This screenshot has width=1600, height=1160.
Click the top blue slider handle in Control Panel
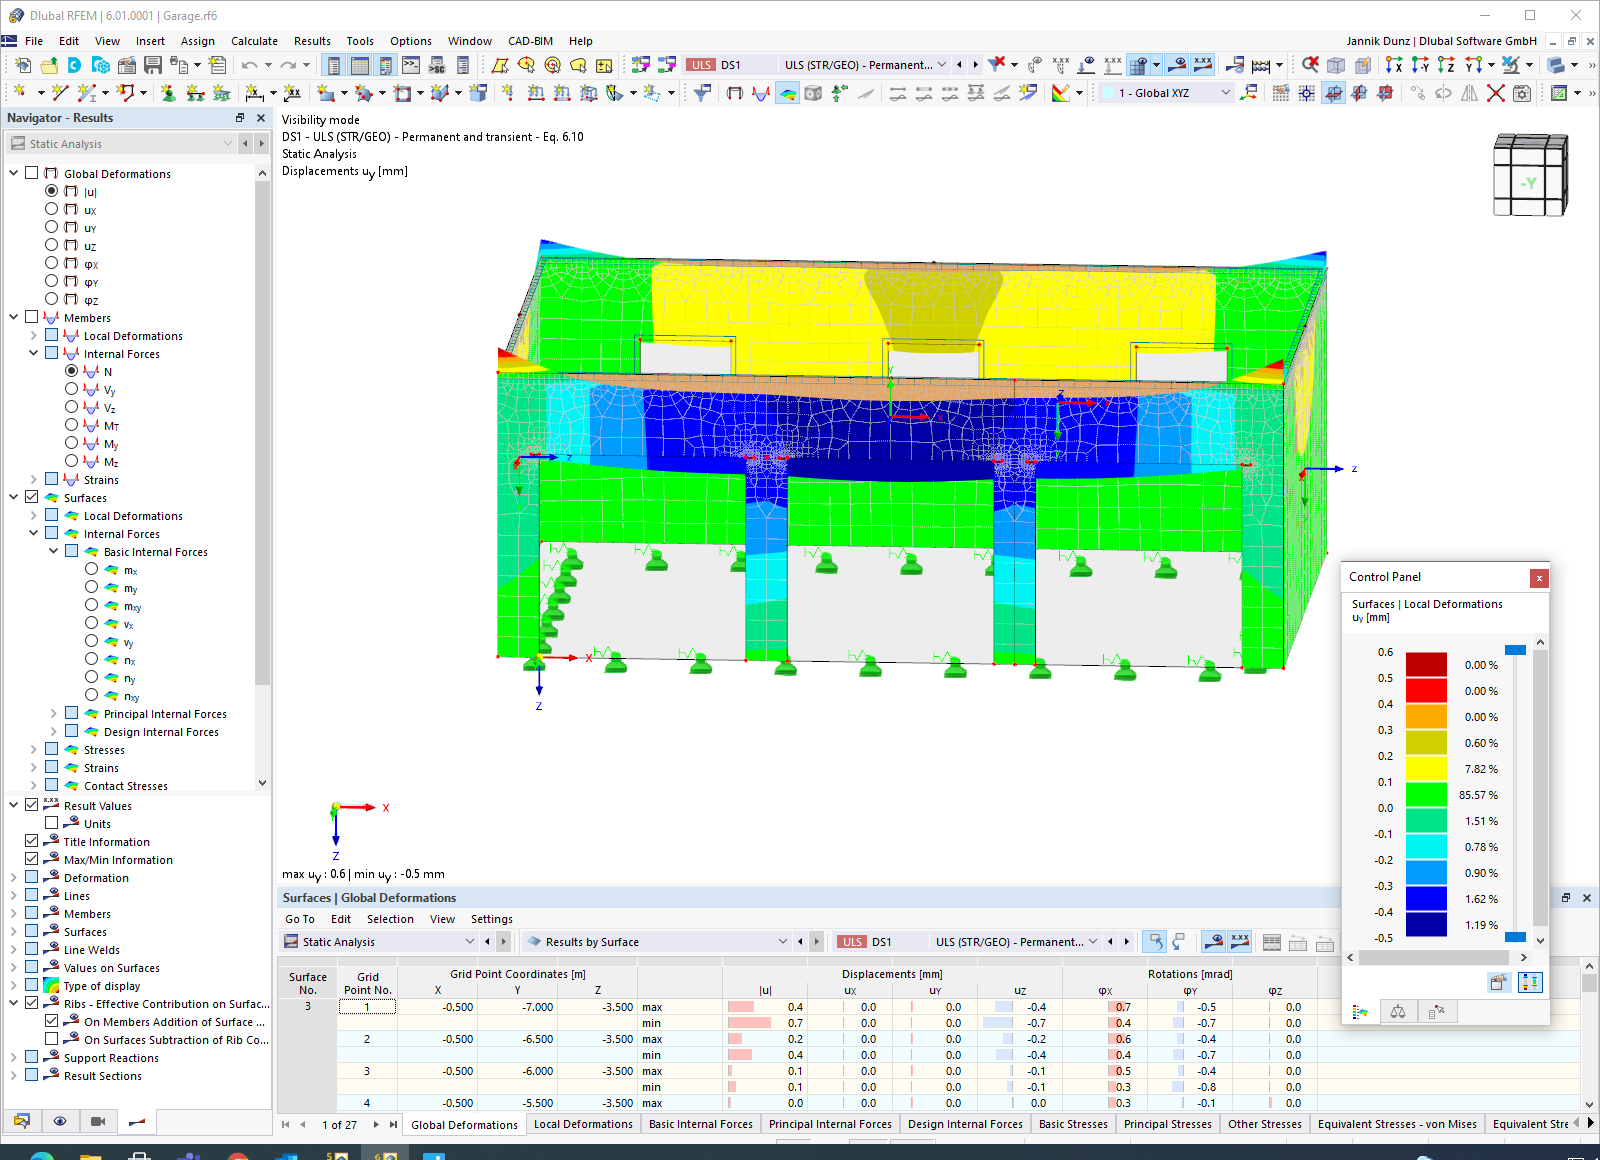click(1515, 650)
